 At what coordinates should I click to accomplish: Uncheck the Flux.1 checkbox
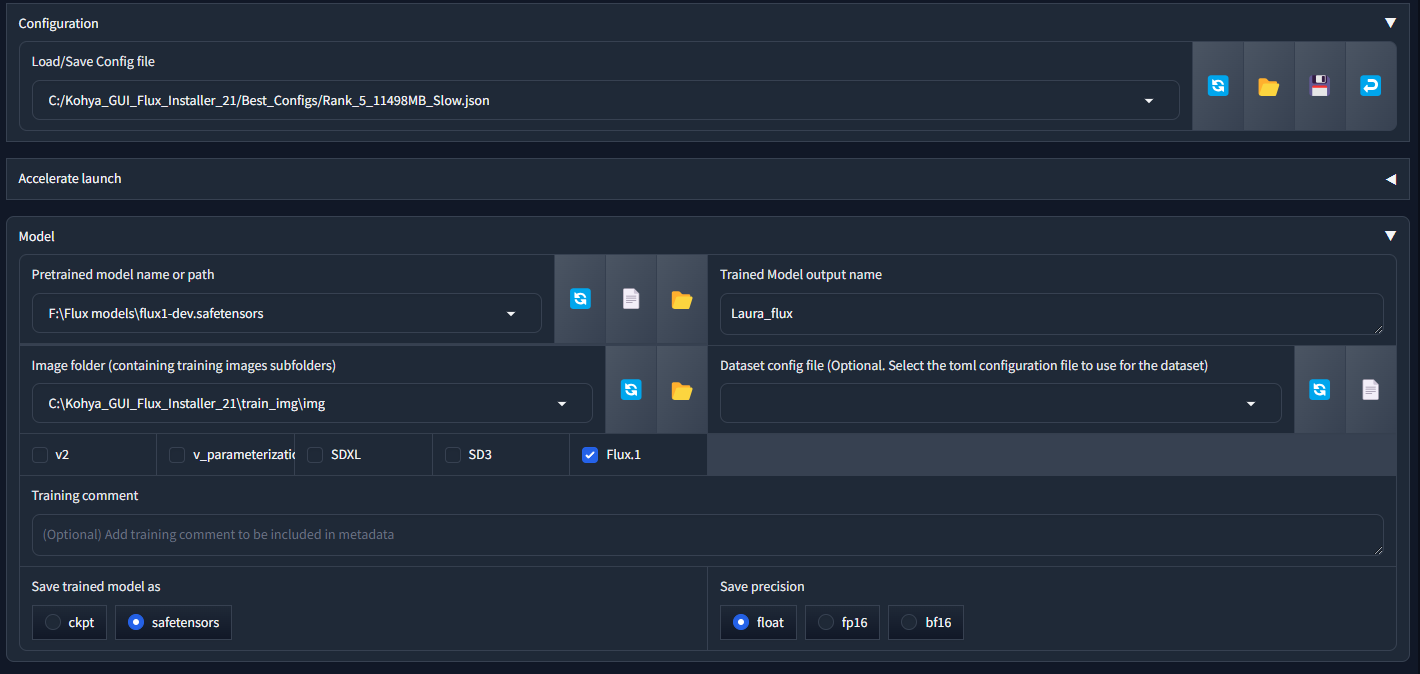(x=590, y=455)
